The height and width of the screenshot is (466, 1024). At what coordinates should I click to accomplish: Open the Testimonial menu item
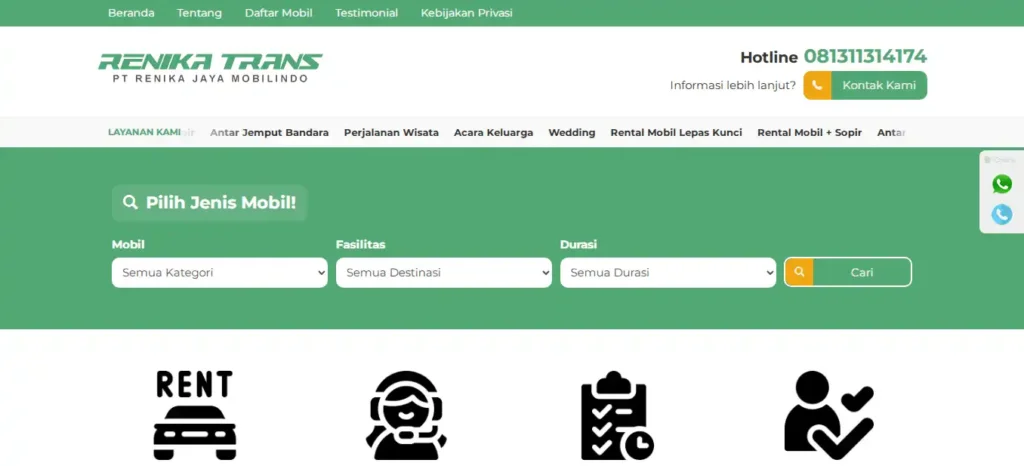tap(366, 13)
